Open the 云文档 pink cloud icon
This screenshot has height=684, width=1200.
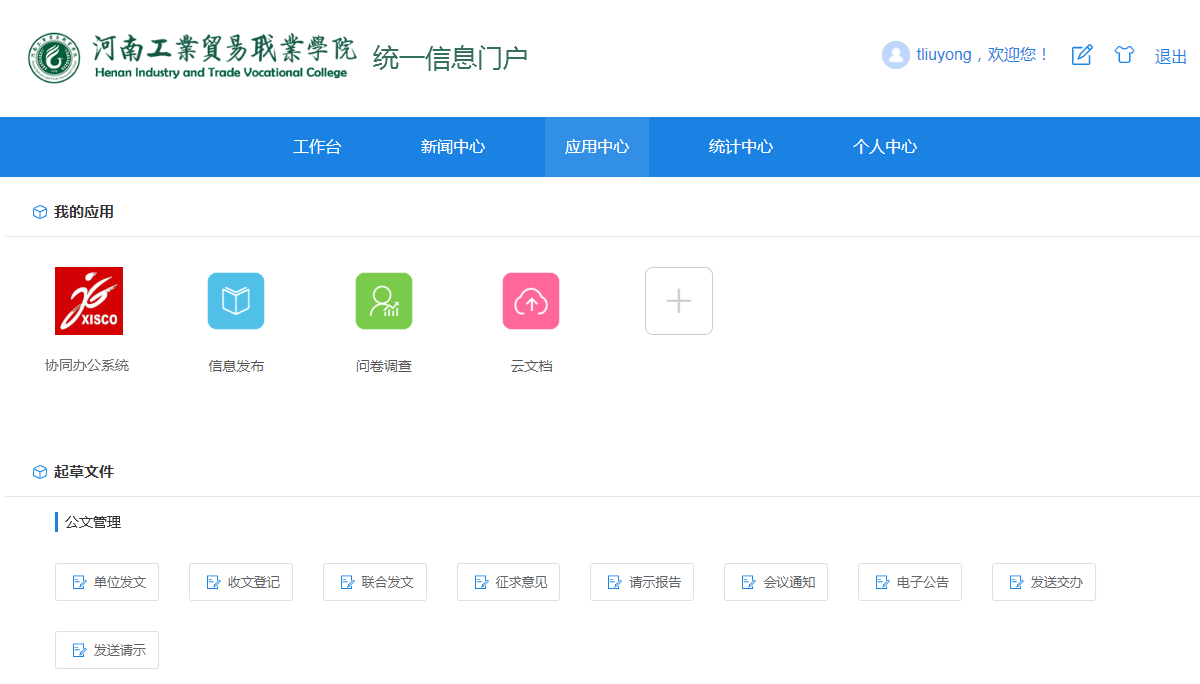point(531,301)
